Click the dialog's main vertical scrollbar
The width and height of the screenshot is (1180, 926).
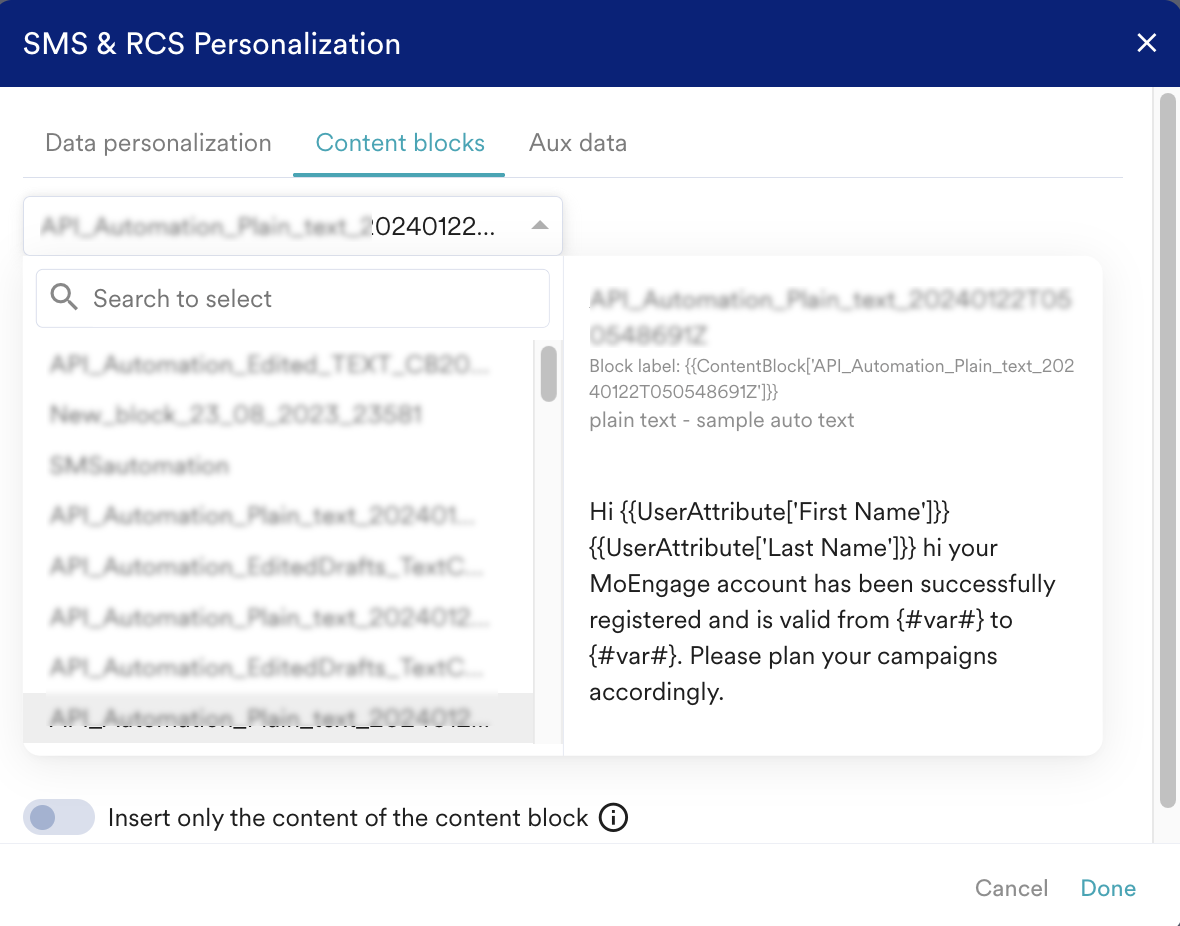click(1167, 450)
